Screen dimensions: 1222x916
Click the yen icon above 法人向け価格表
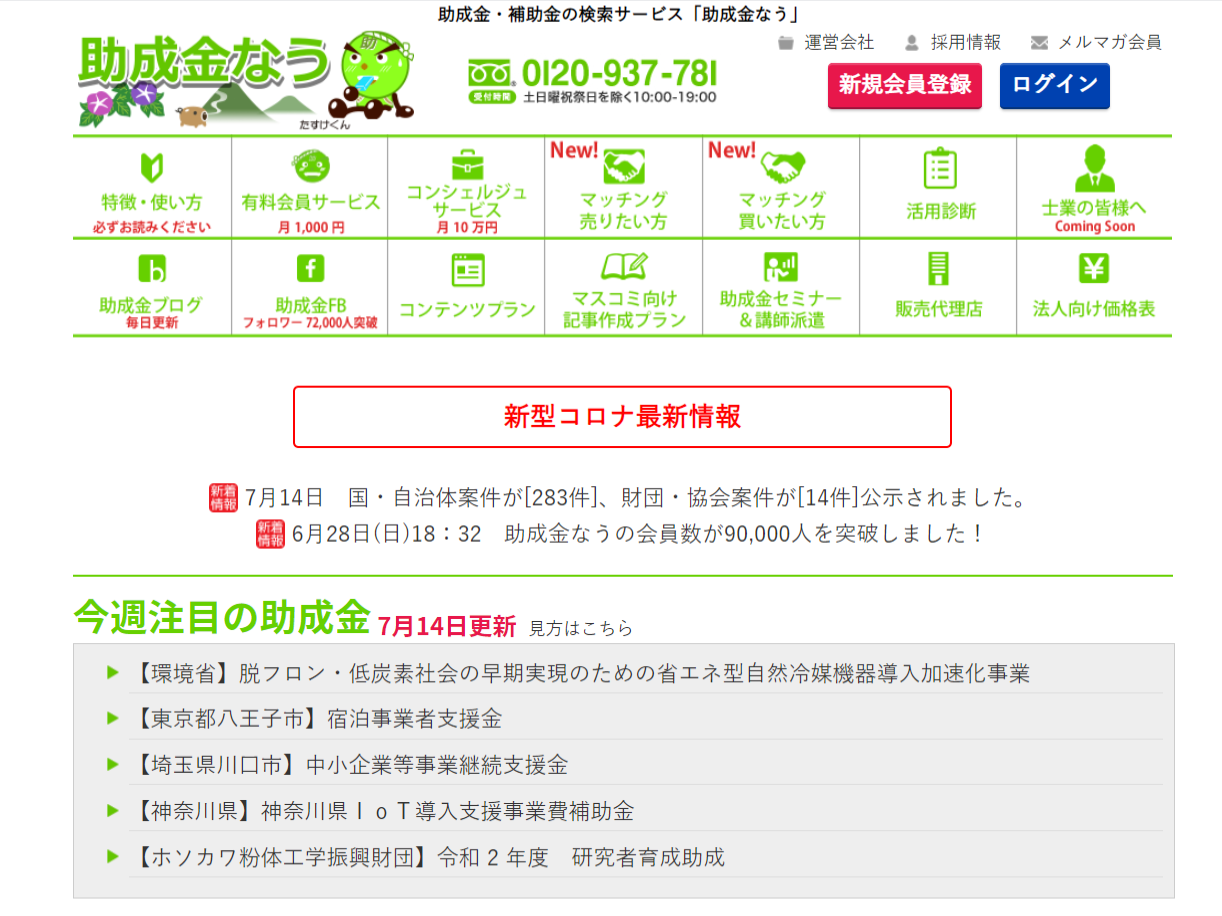[1094, 269]
